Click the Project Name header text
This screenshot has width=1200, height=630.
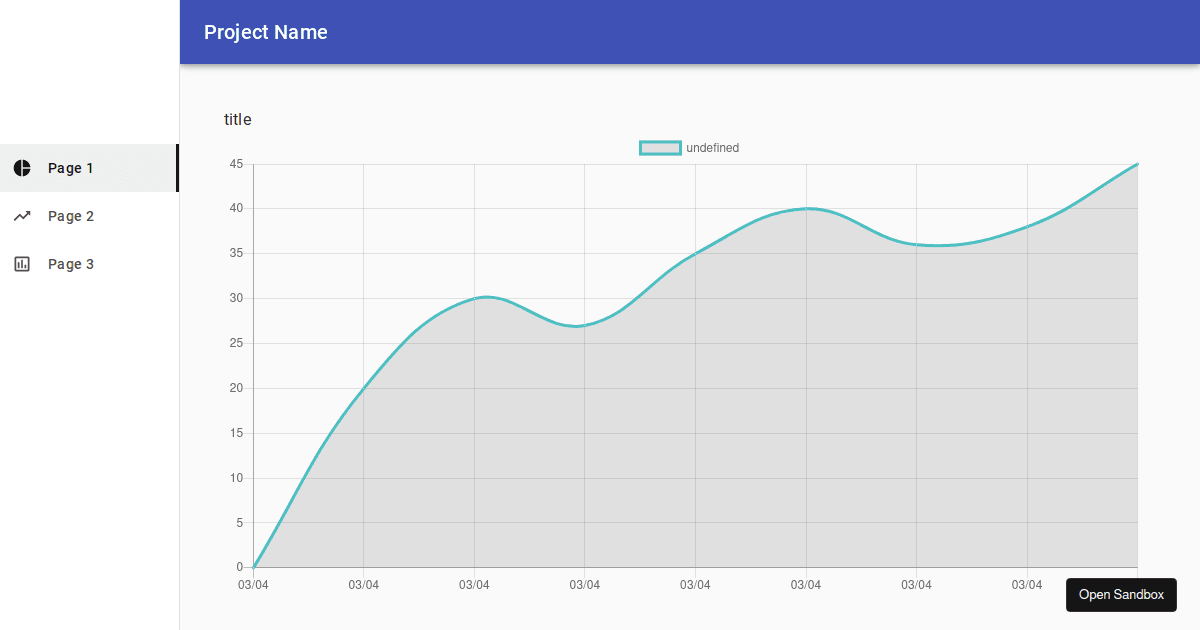tap(266, 32)
